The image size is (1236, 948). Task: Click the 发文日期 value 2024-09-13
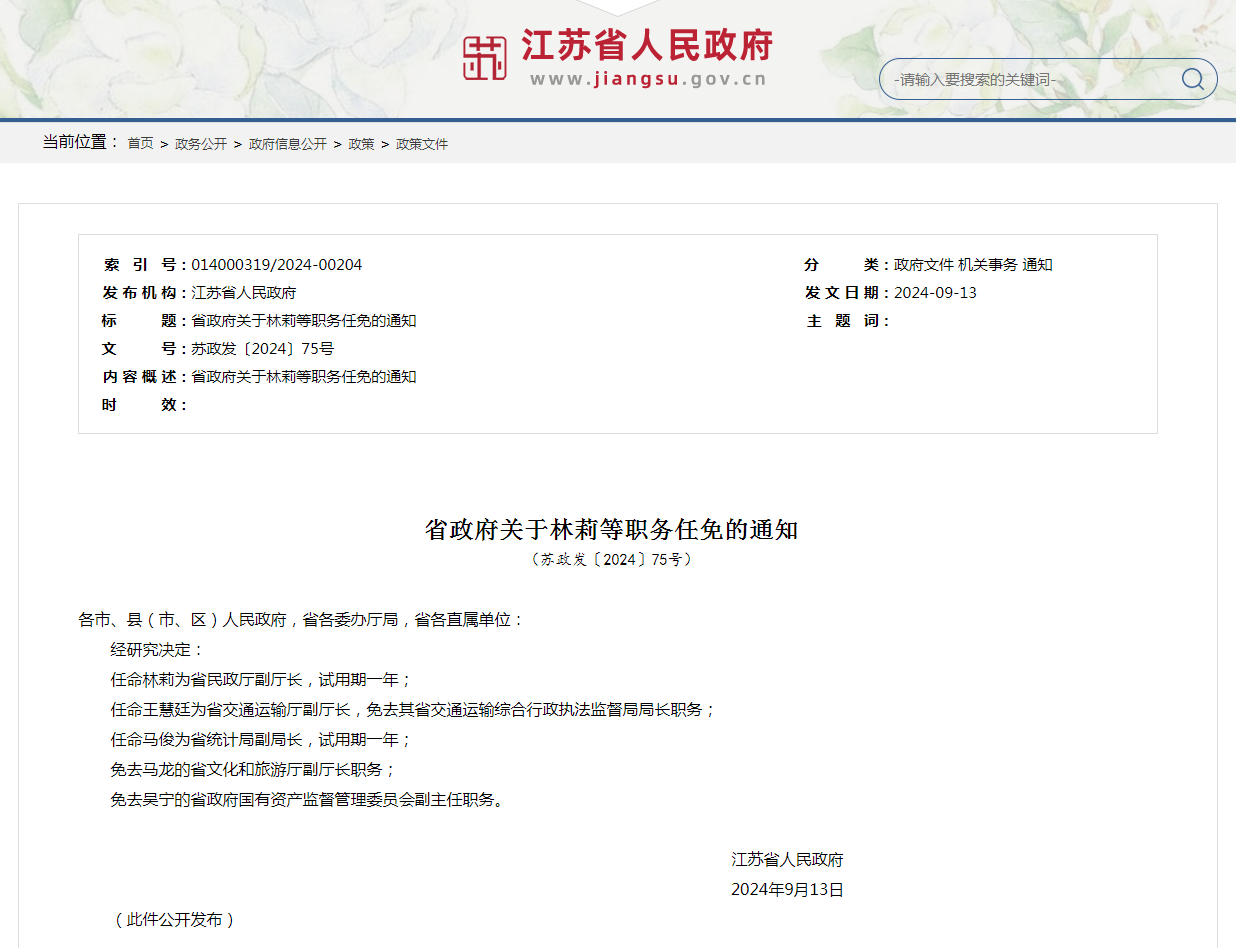[935, 293]
